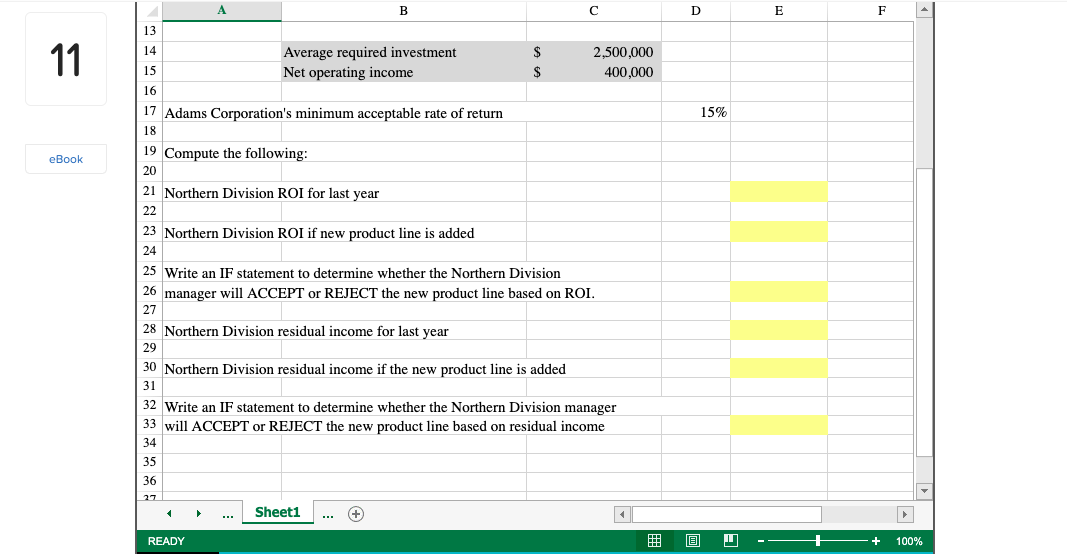Open the eBook link
The width and height of the screenshot is (1067, 554).
[66, 159]
